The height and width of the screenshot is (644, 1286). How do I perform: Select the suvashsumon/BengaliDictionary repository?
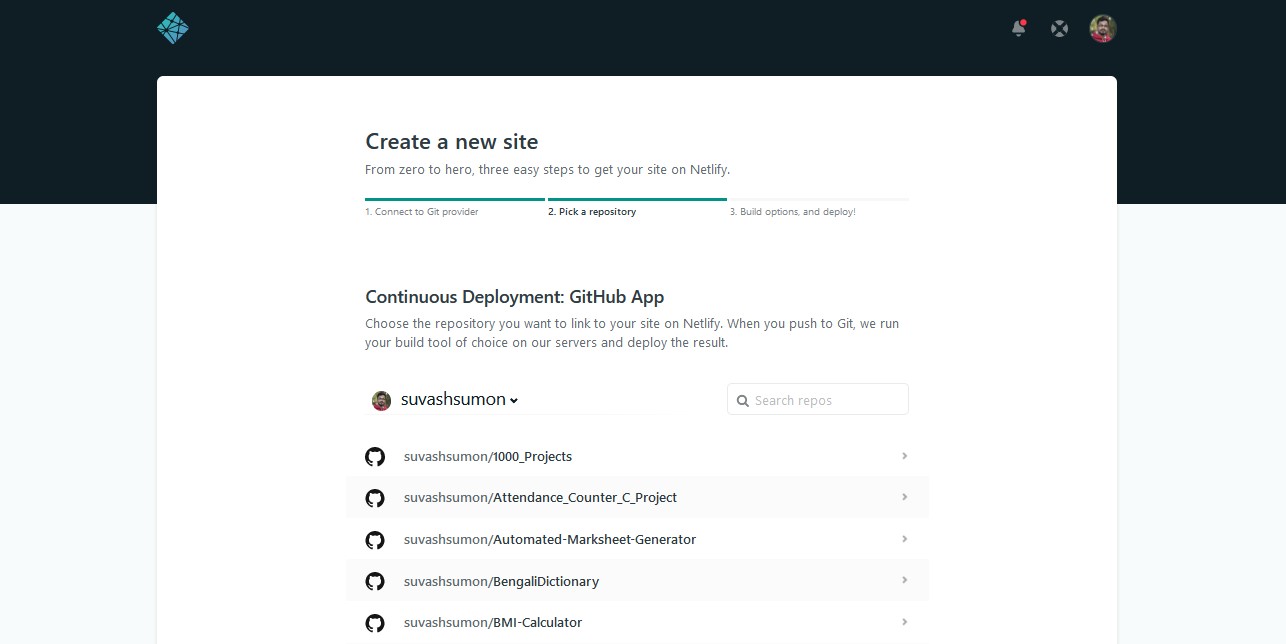[638, 581]
